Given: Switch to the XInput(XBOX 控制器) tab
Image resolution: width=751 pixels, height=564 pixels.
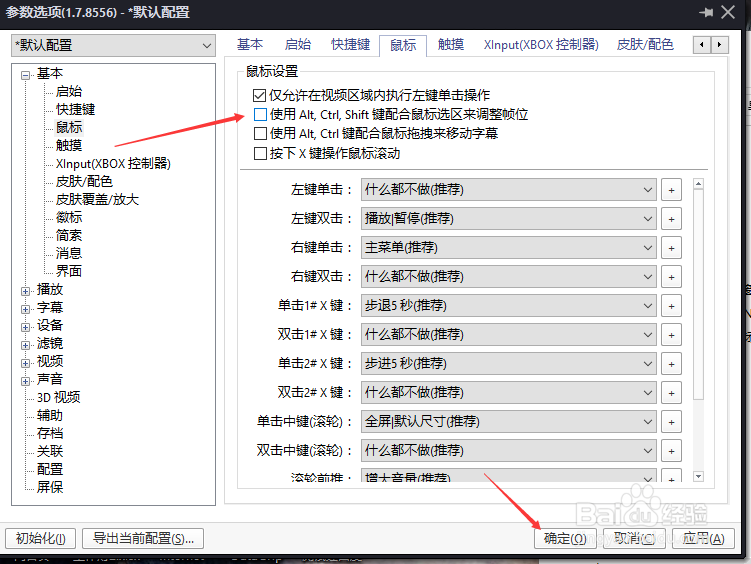Looking at the screenshot, I should coord(541,45).
